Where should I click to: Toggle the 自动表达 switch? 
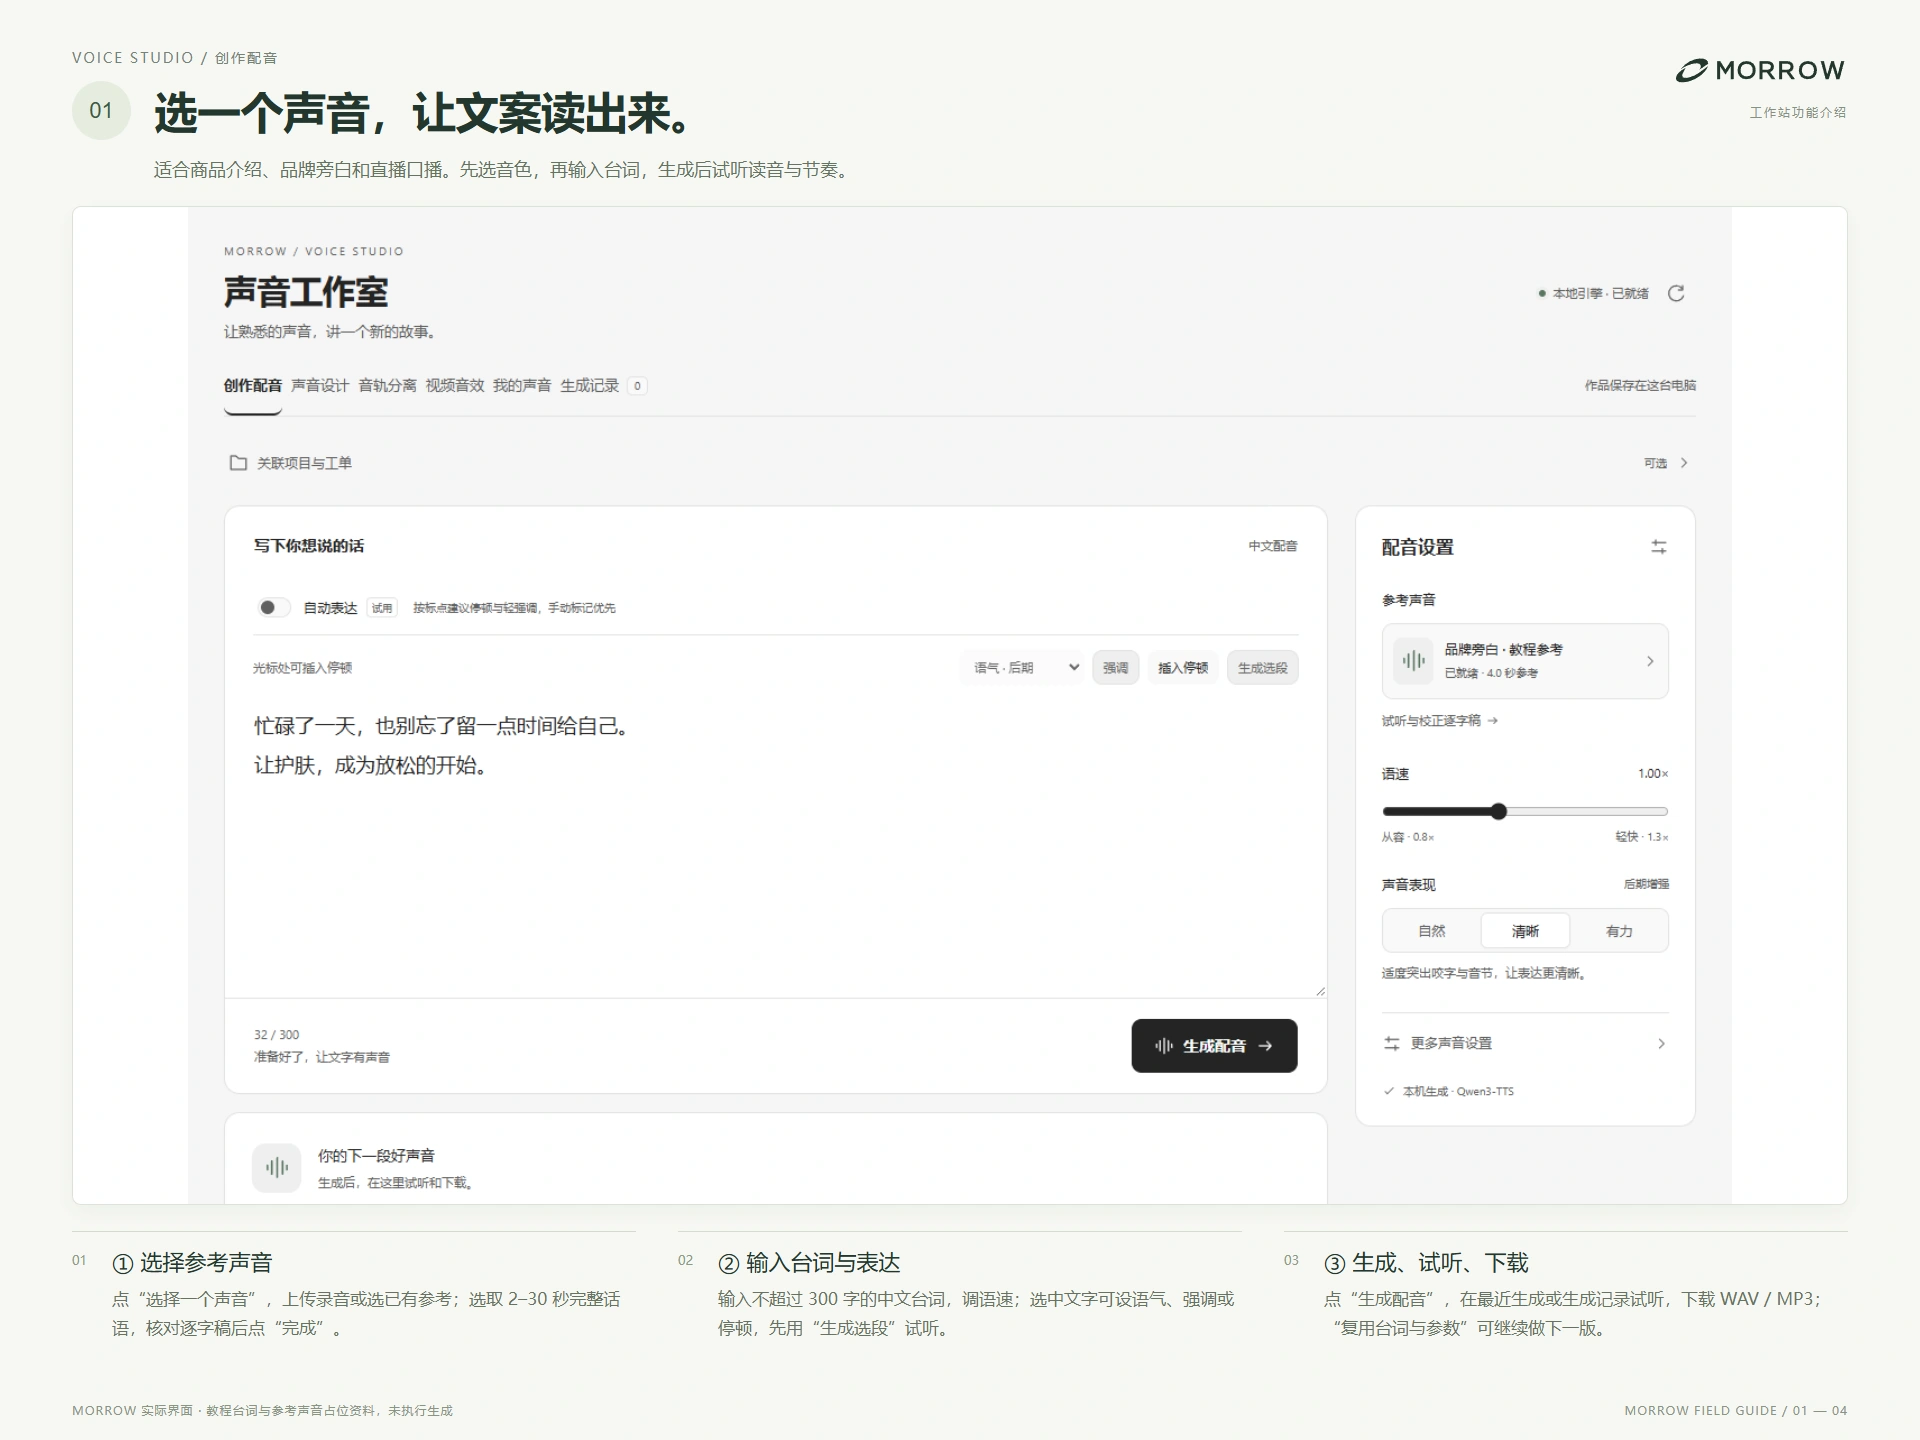274,607
